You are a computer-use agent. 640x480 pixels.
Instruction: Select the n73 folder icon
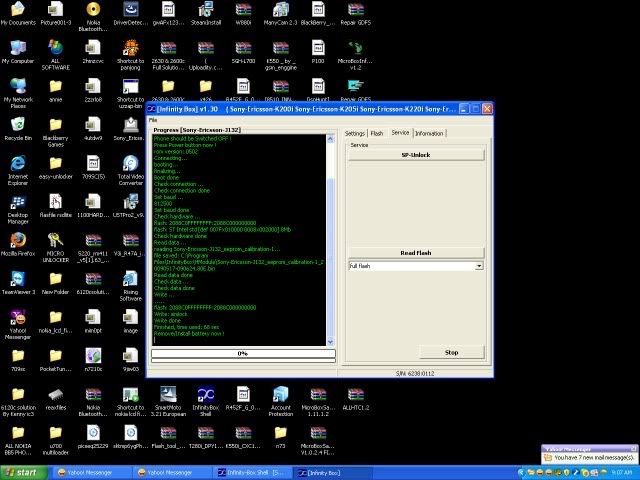(281, 437)
